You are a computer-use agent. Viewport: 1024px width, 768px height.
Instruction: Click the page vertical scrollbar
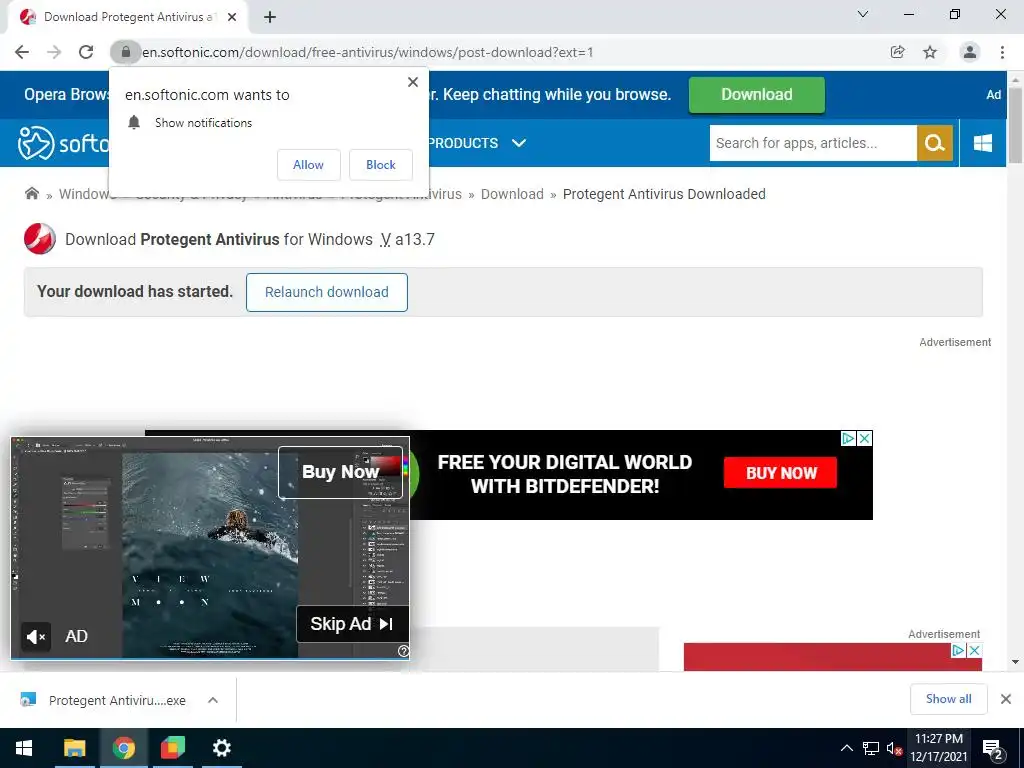click(x=1016, y=124)
